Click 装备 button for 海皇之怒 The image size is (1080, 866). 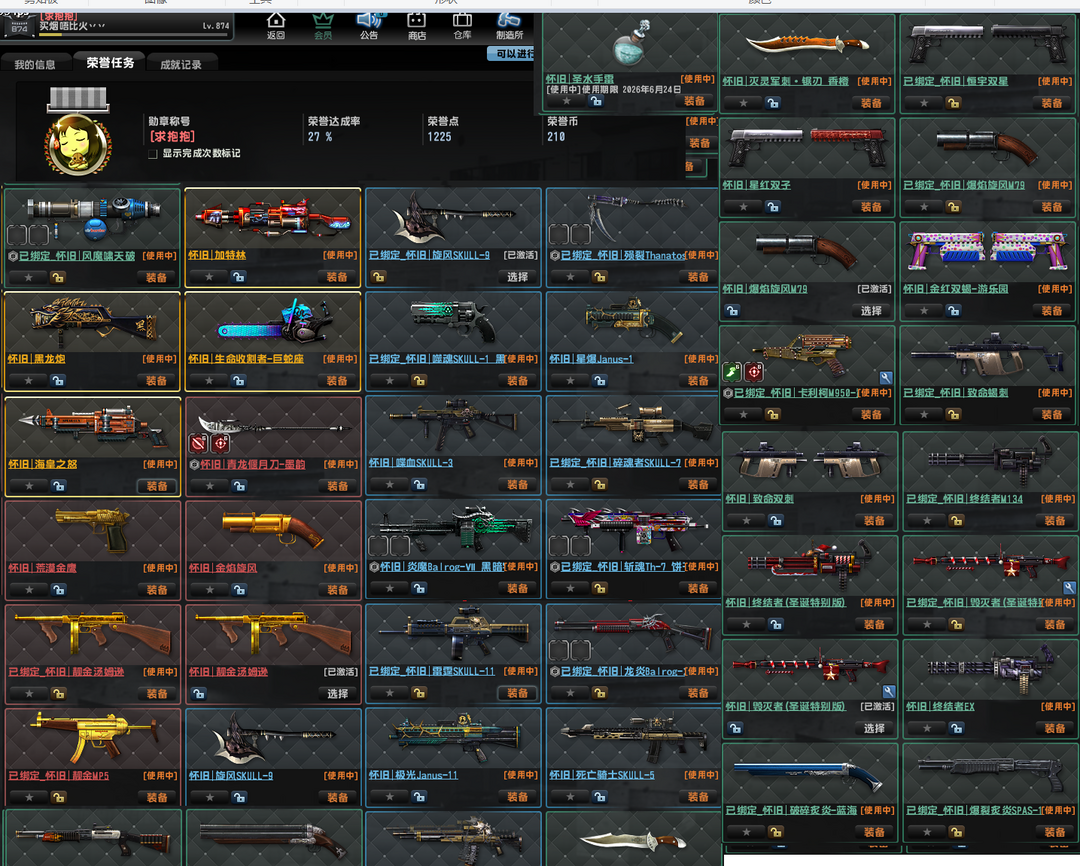[x=157, y=486]
